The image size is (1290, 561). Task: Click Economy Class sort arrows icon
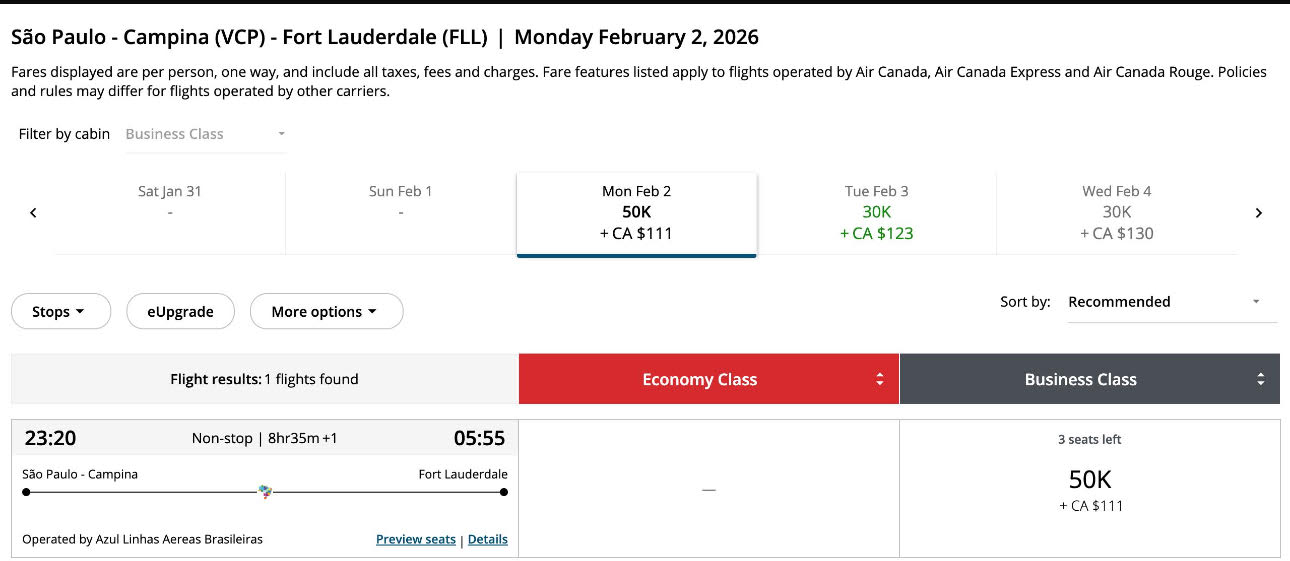(x=880, y=379)
